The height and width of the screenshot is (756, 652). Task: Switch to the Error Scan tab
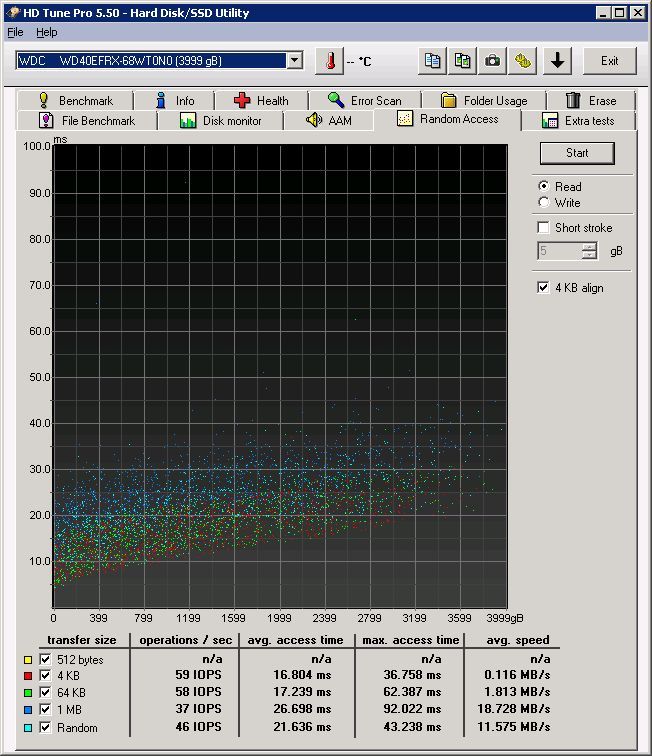click(365, 101)
